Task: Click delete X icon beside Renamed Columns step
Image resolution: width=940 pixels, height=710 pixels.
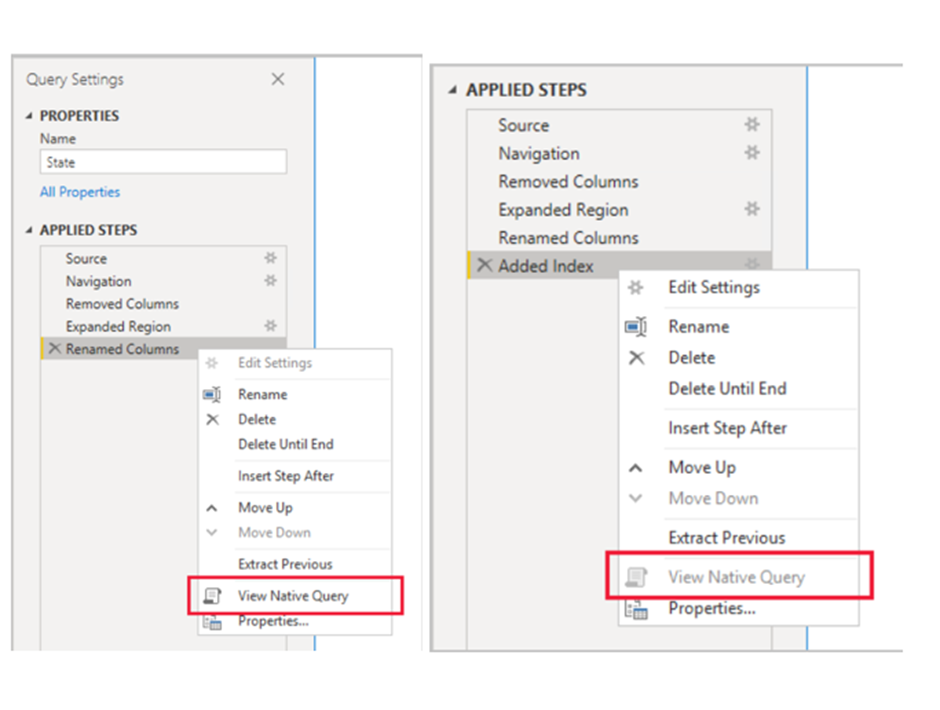Action: click(x=54, y=349)
